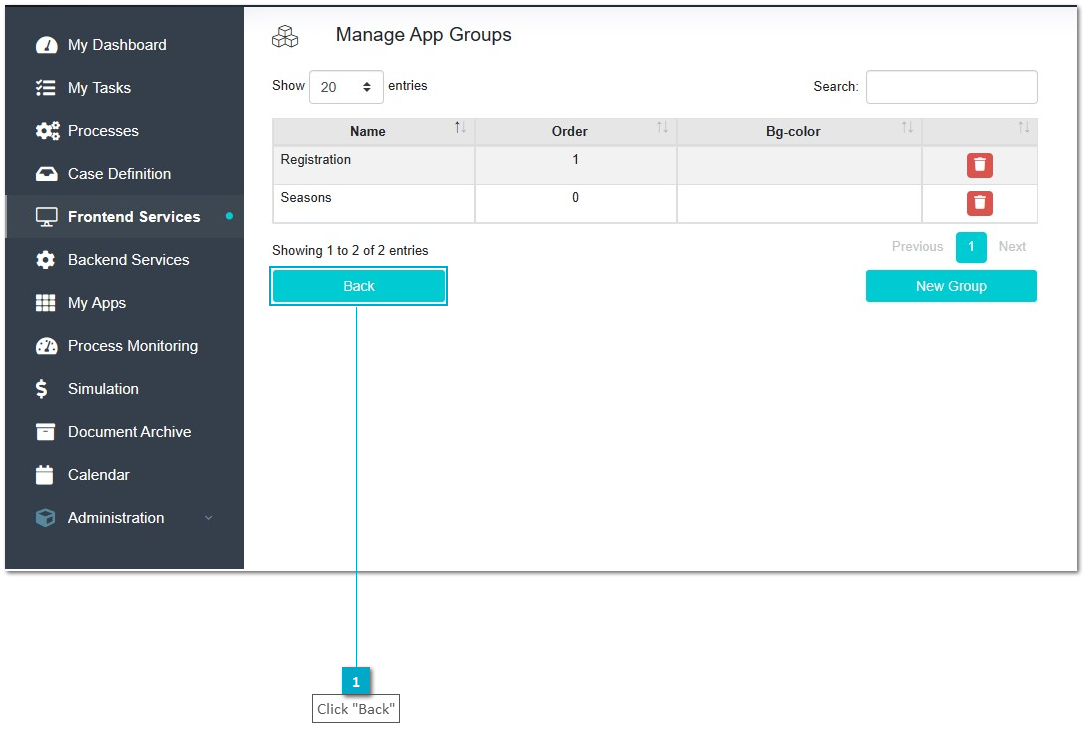
Task: Open the Show entries count dropdown
Action: coord(346,87)
